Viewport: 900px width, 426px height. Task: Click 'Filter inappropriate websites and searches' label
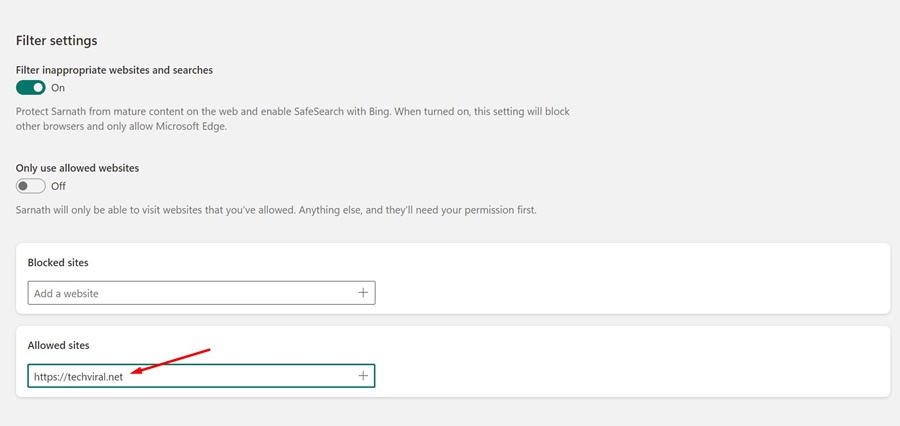[114, 70]
